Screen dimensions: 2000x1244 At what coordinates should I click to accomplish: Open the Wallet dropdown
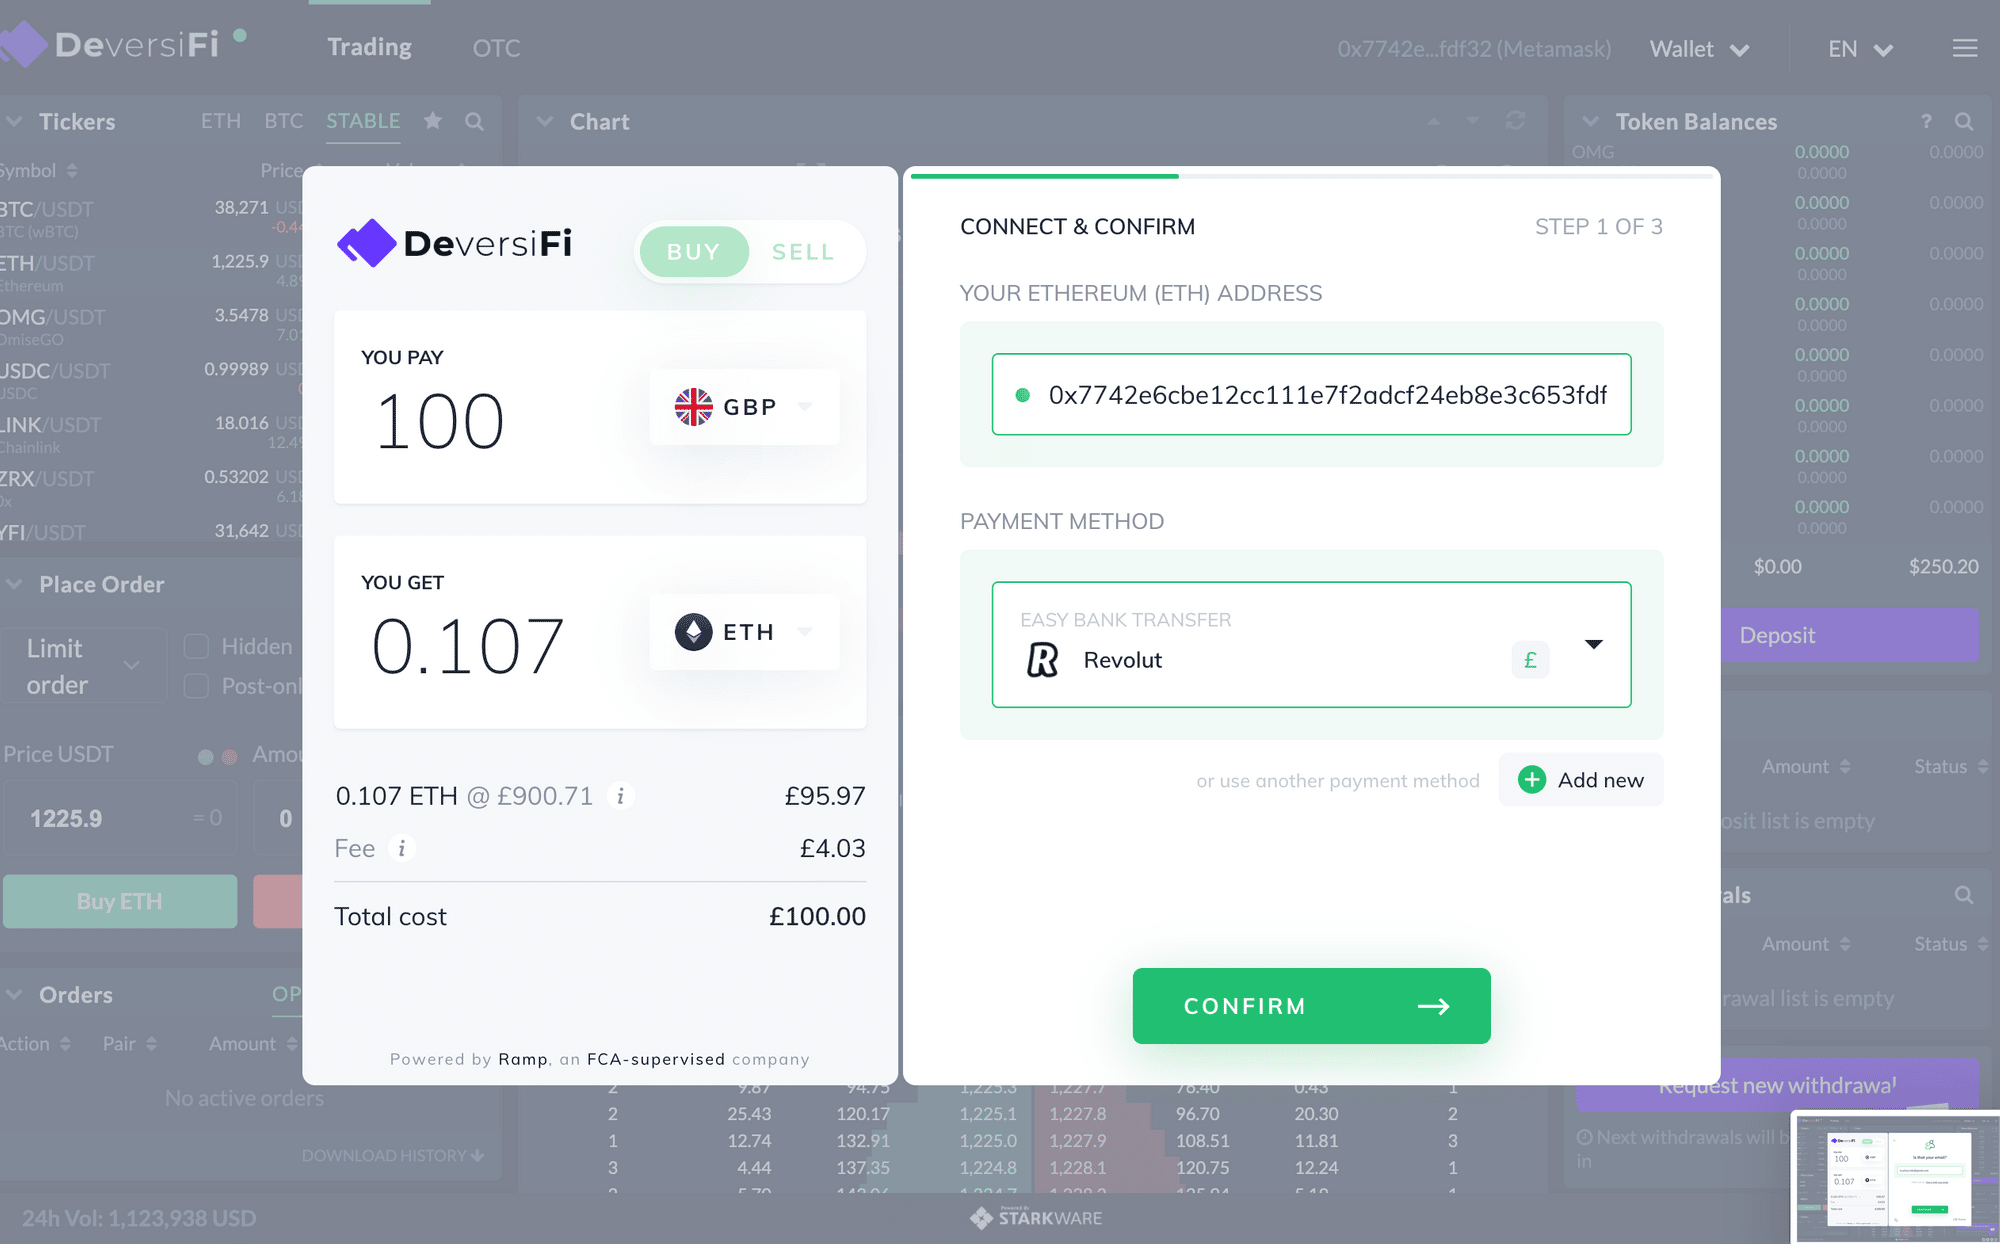click(x=1699, y=49)
